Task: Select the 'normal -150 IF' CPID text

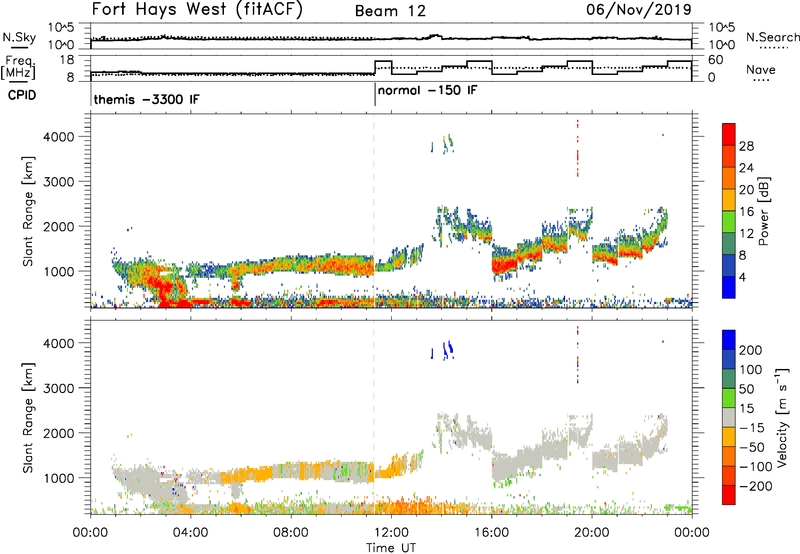Action: click(x=428, y=90)
